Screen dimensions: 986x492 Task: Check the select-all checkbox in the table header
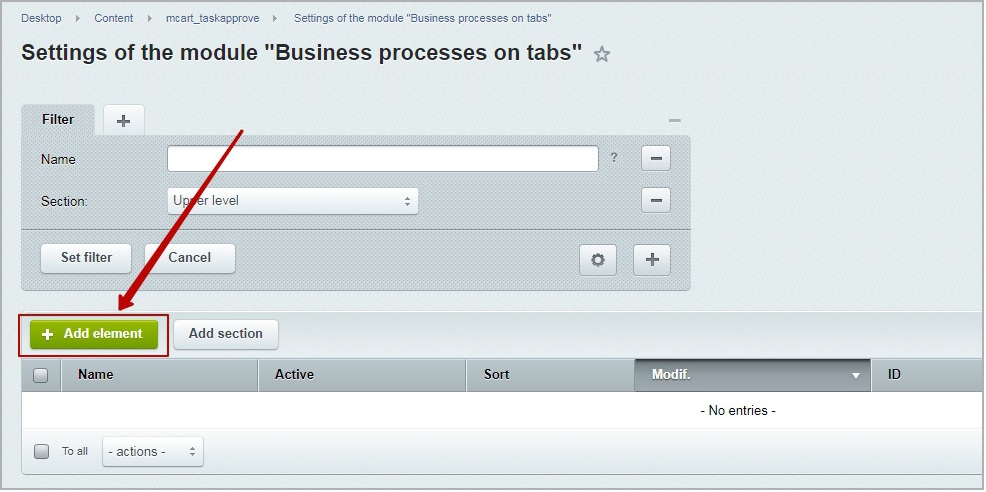41,376
